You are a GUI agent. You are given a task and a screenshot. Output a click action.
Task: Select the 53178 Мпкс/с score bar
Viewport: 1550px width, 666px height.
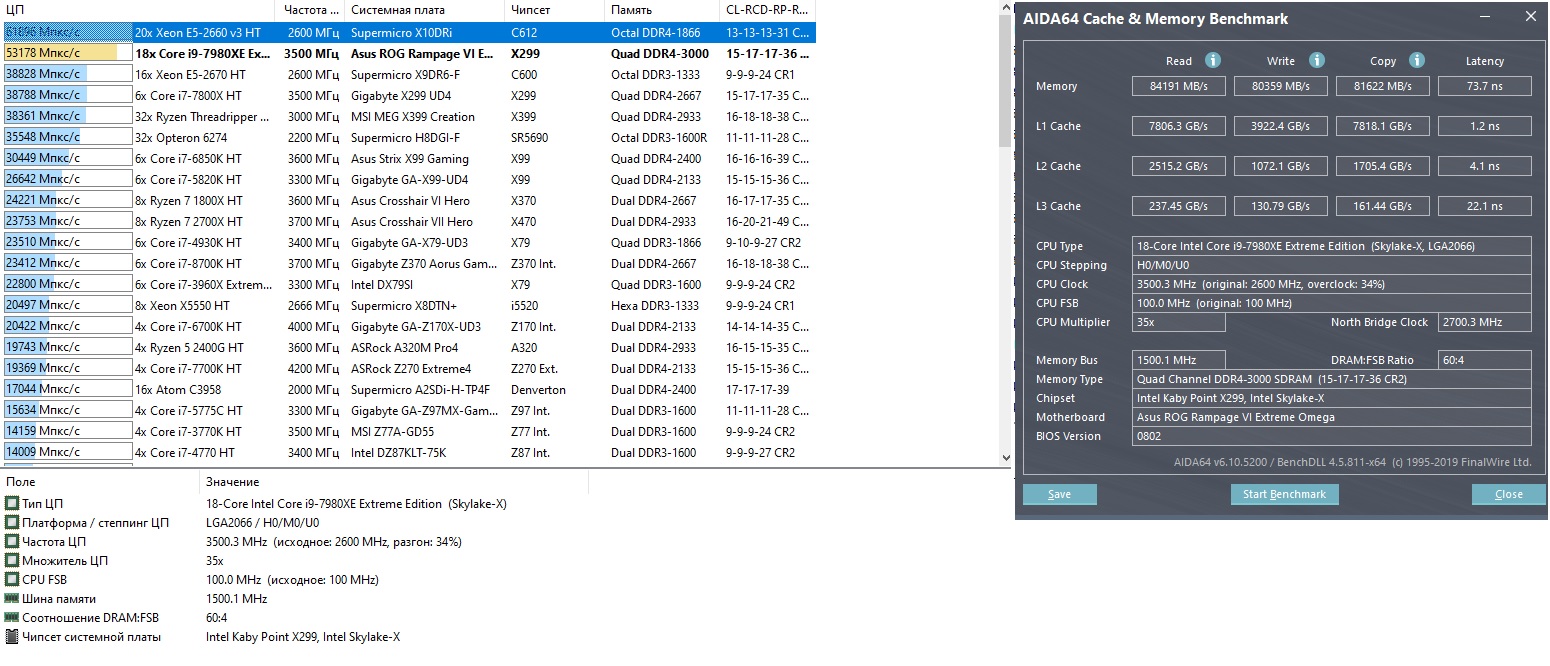[67, 53]
